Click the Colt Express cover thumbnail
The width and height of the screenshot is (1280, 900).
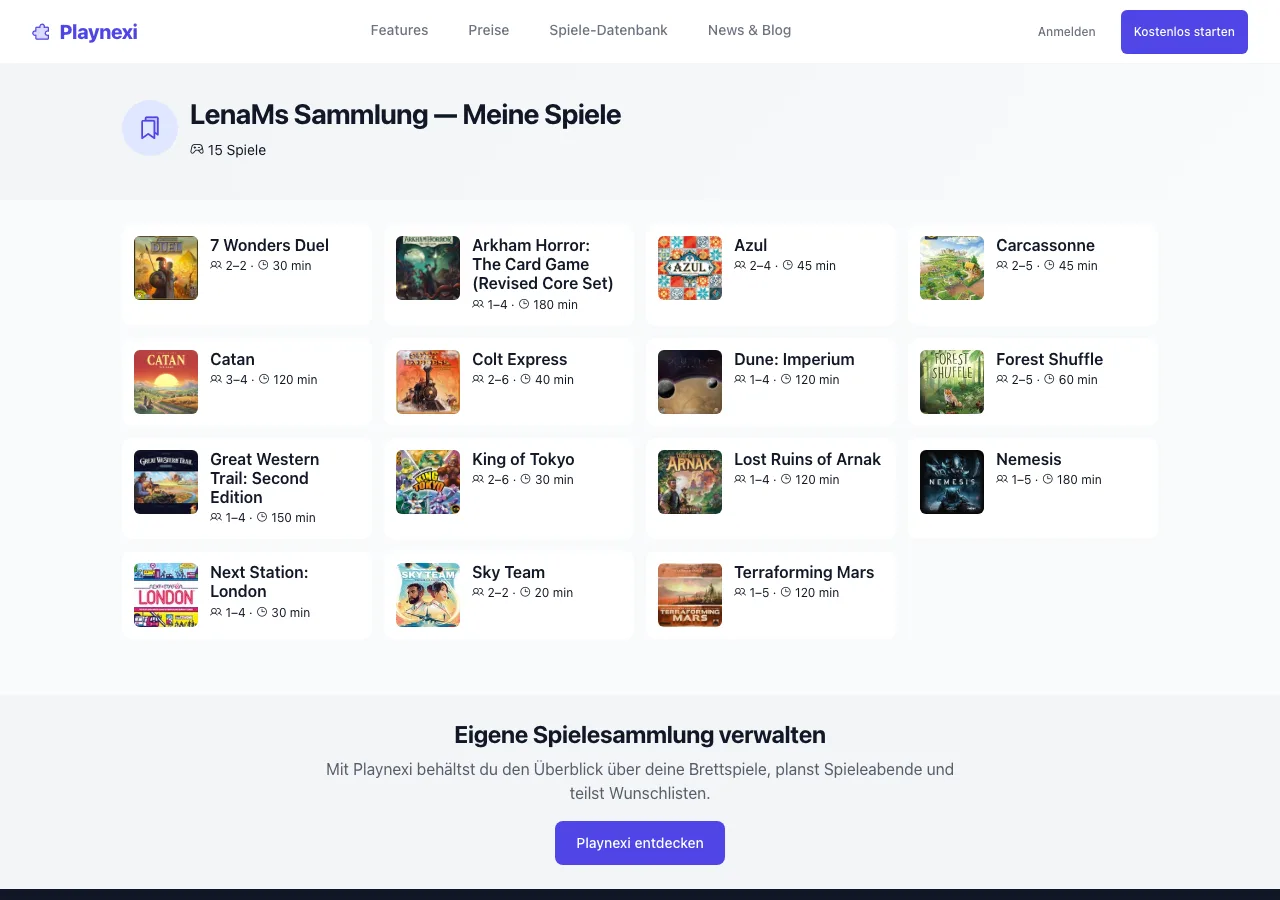point(428,382)
